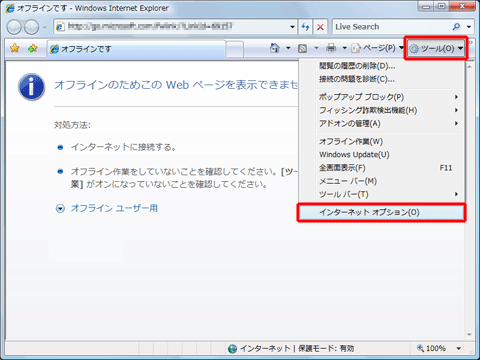This screenshot has height=360, width=480.
Task: Click the Refresh page icon
Action: click(305, 27)
